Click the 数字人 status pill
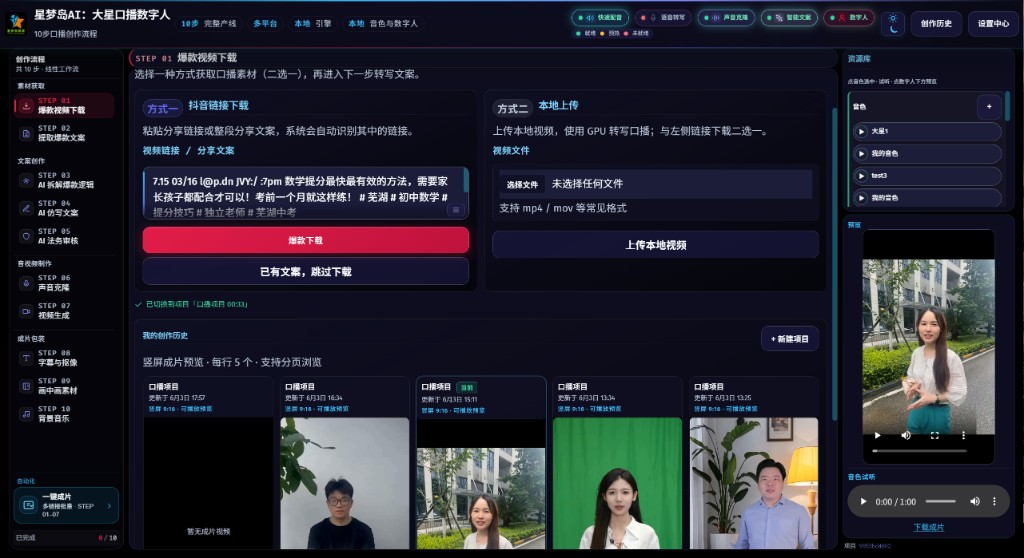The width and height of the screenshot is (1024, 558). tap(849, 18)
